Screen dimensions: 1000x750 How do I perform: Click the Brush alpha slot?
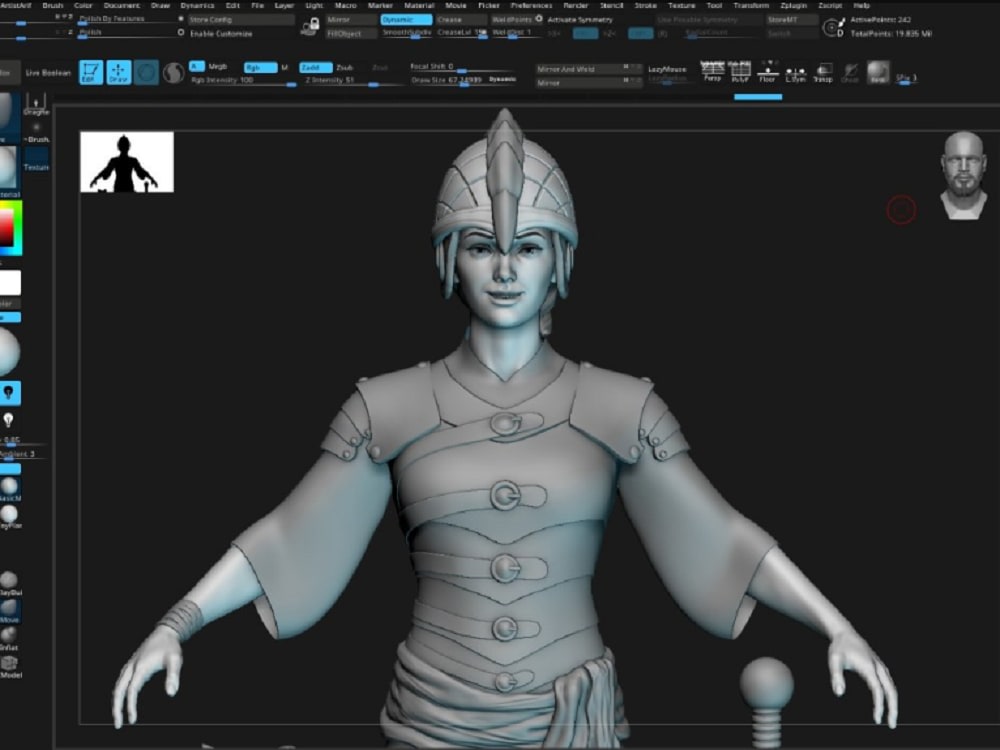36,131
